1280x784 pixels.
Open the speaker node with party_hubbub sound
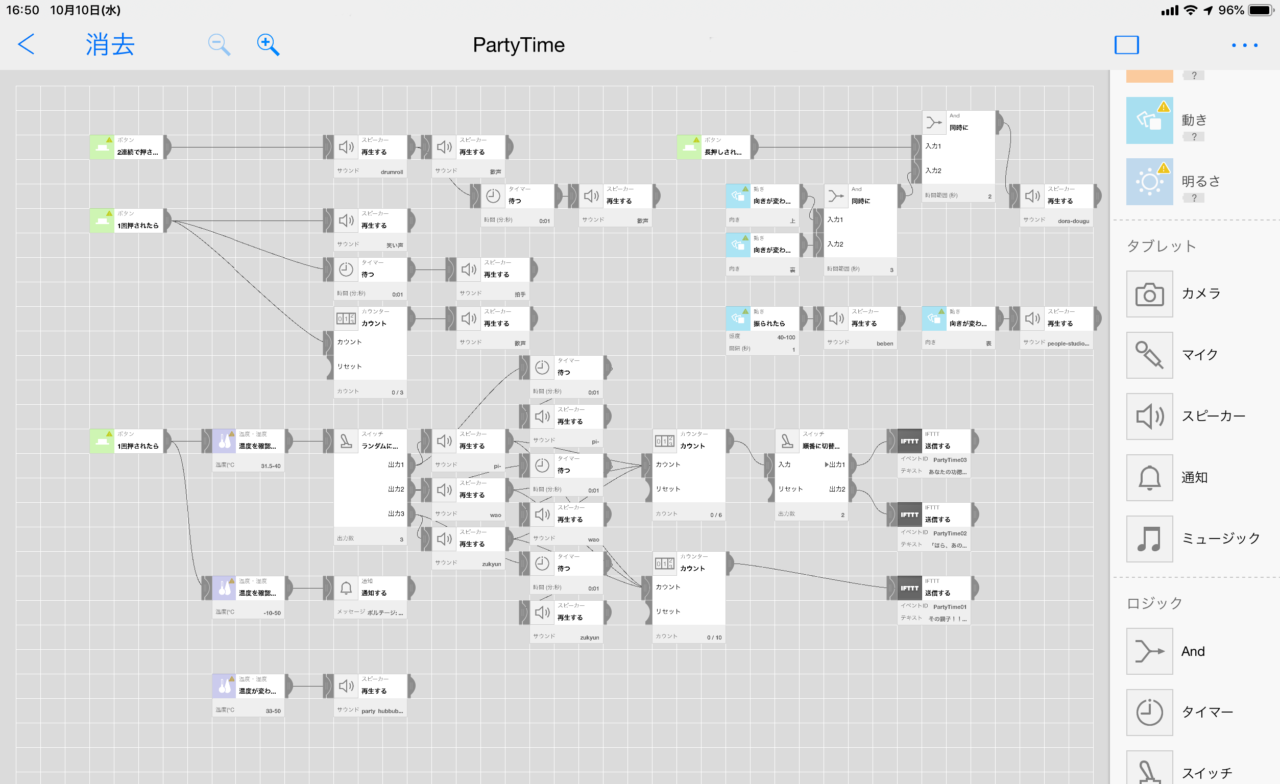point(371,696)
